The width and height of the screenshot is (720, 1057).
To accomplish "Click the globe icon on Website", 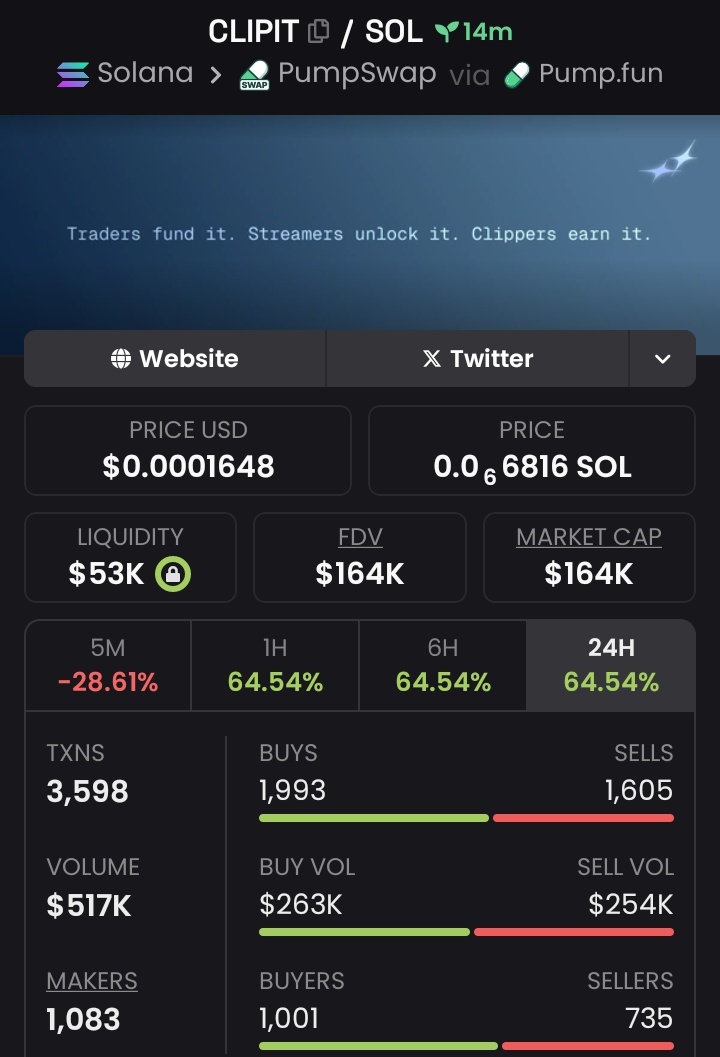I will click(121, 359).
